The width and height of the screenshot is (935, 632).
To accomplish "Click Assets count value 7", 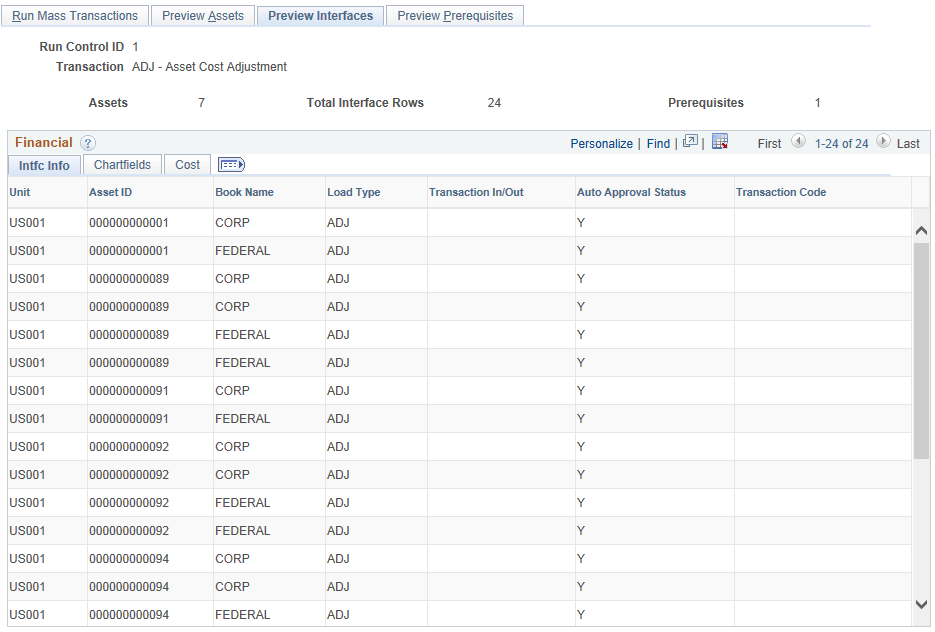I will tap(202, 103).
